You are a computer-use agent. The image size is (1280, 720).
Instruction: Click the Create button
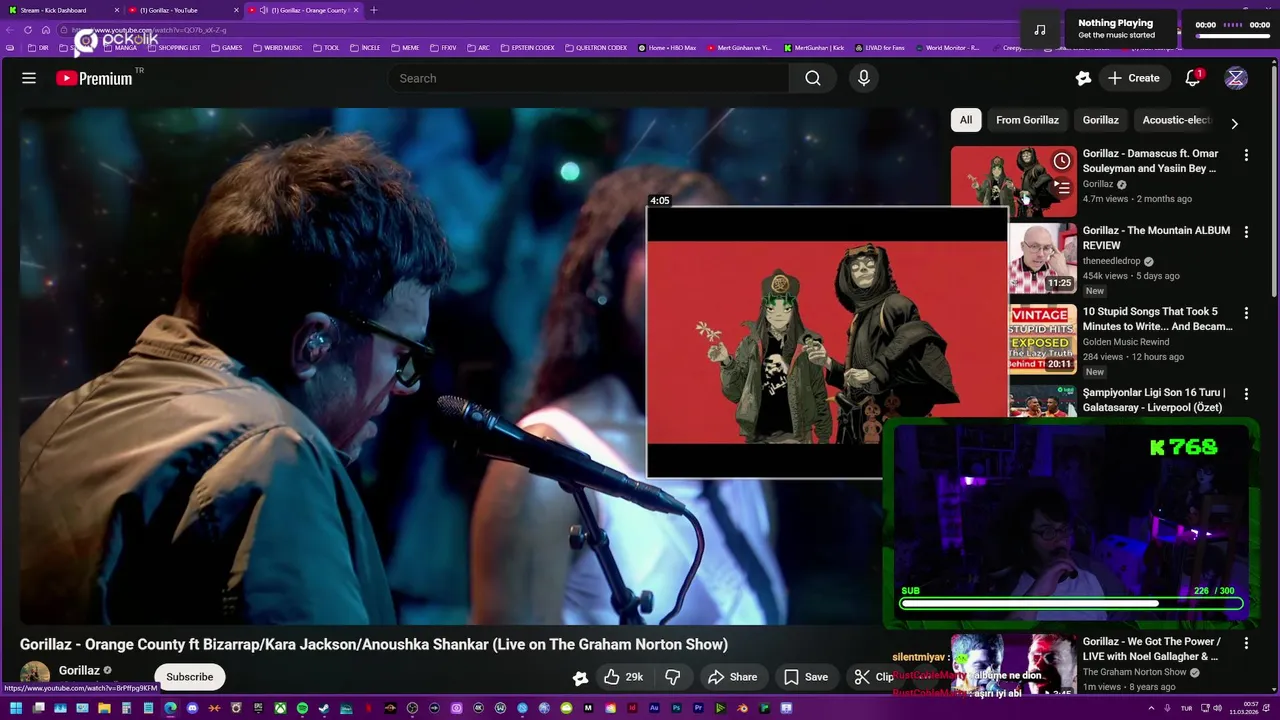[1133, 78]
